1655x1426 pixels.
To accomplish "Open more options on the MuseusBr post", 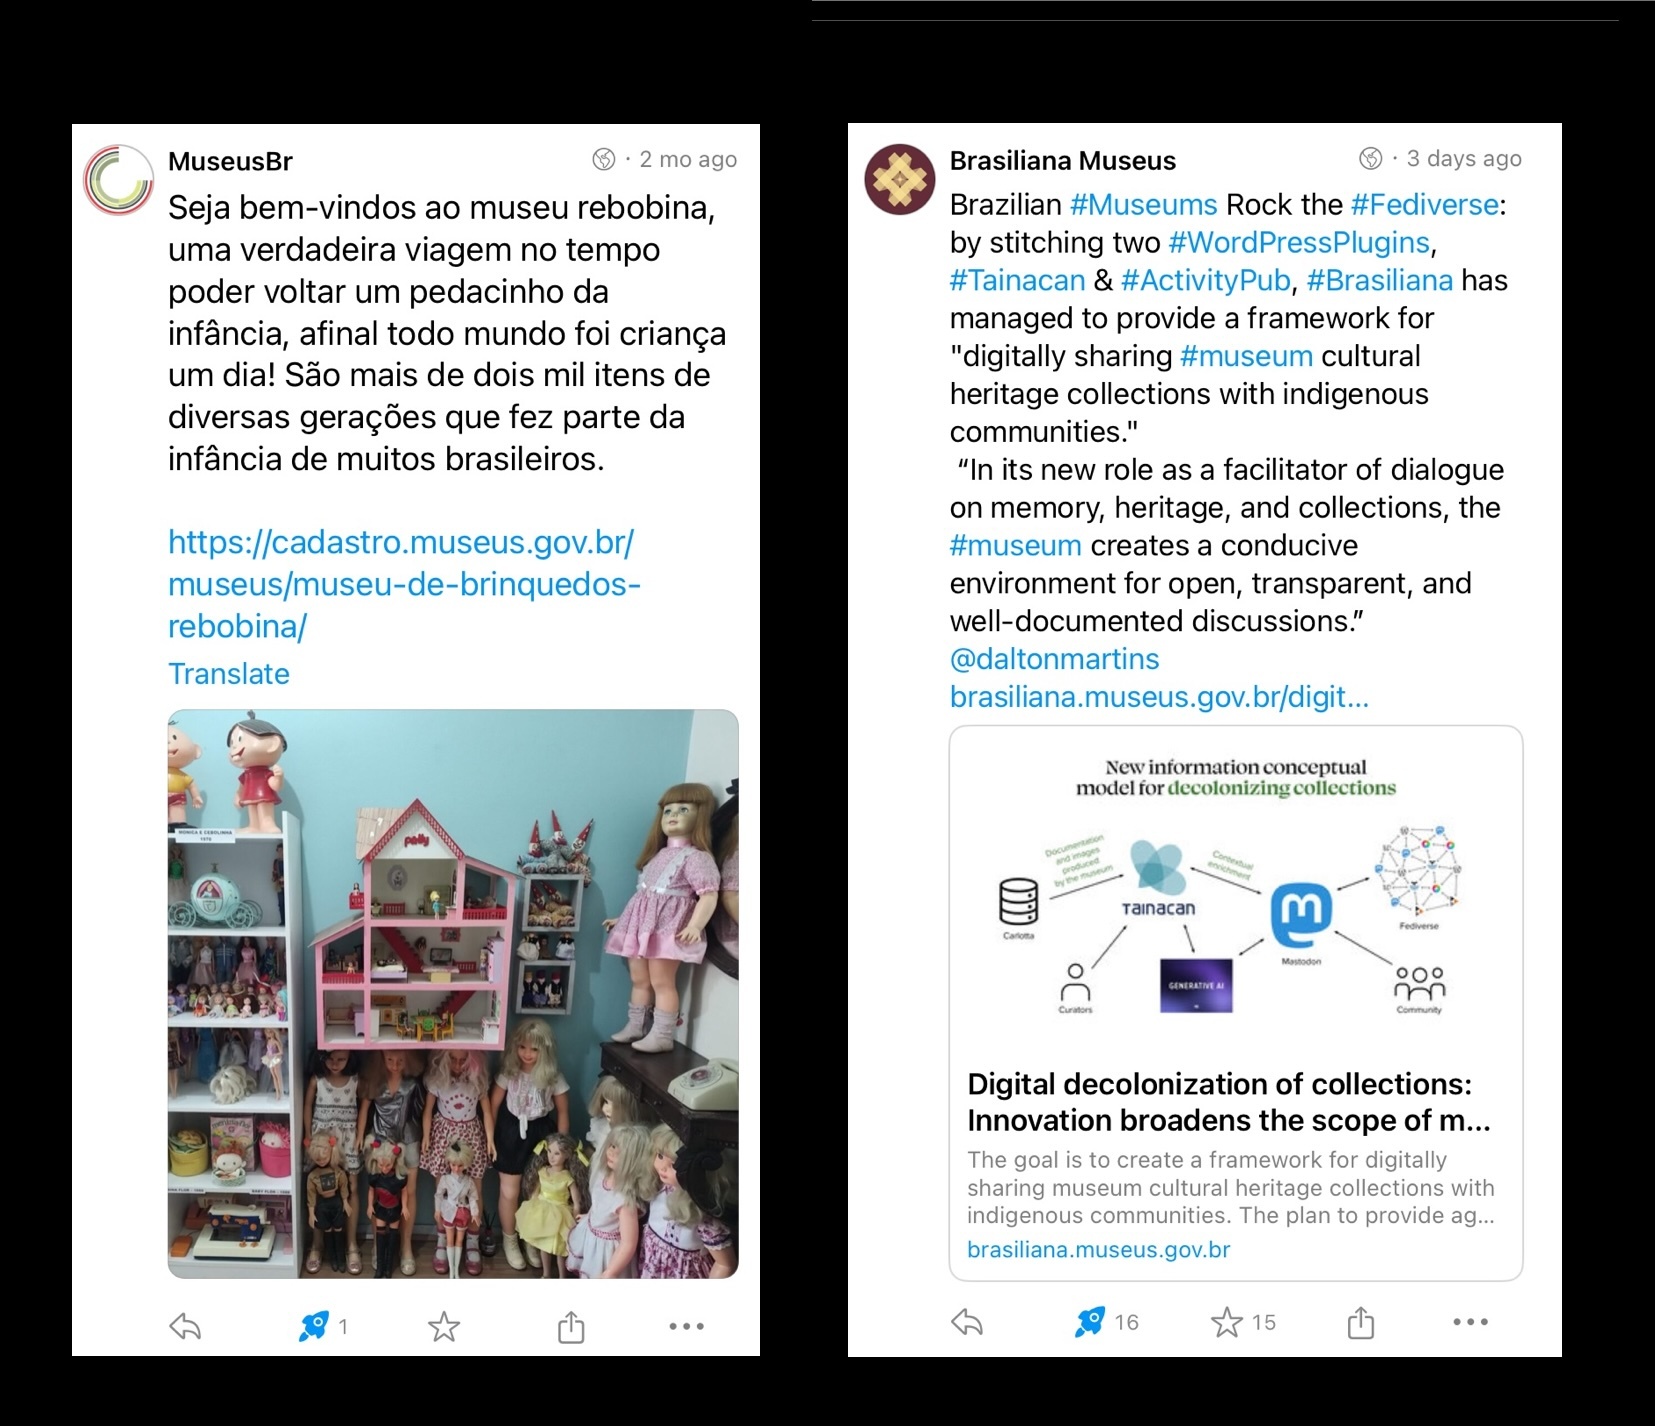I will point(686,1327).
